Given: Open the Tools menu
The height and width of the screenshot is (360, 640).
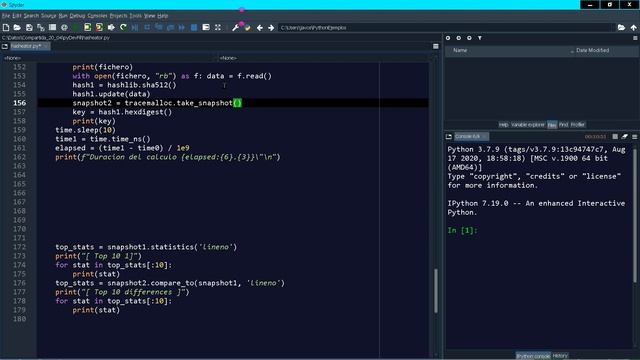Looking at the screenshot, I should click(x=136, y=16).
